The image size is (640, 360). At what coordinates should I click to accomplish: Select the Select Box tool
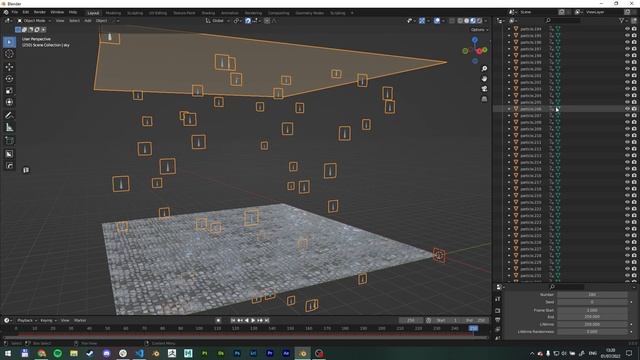(9, 42)
